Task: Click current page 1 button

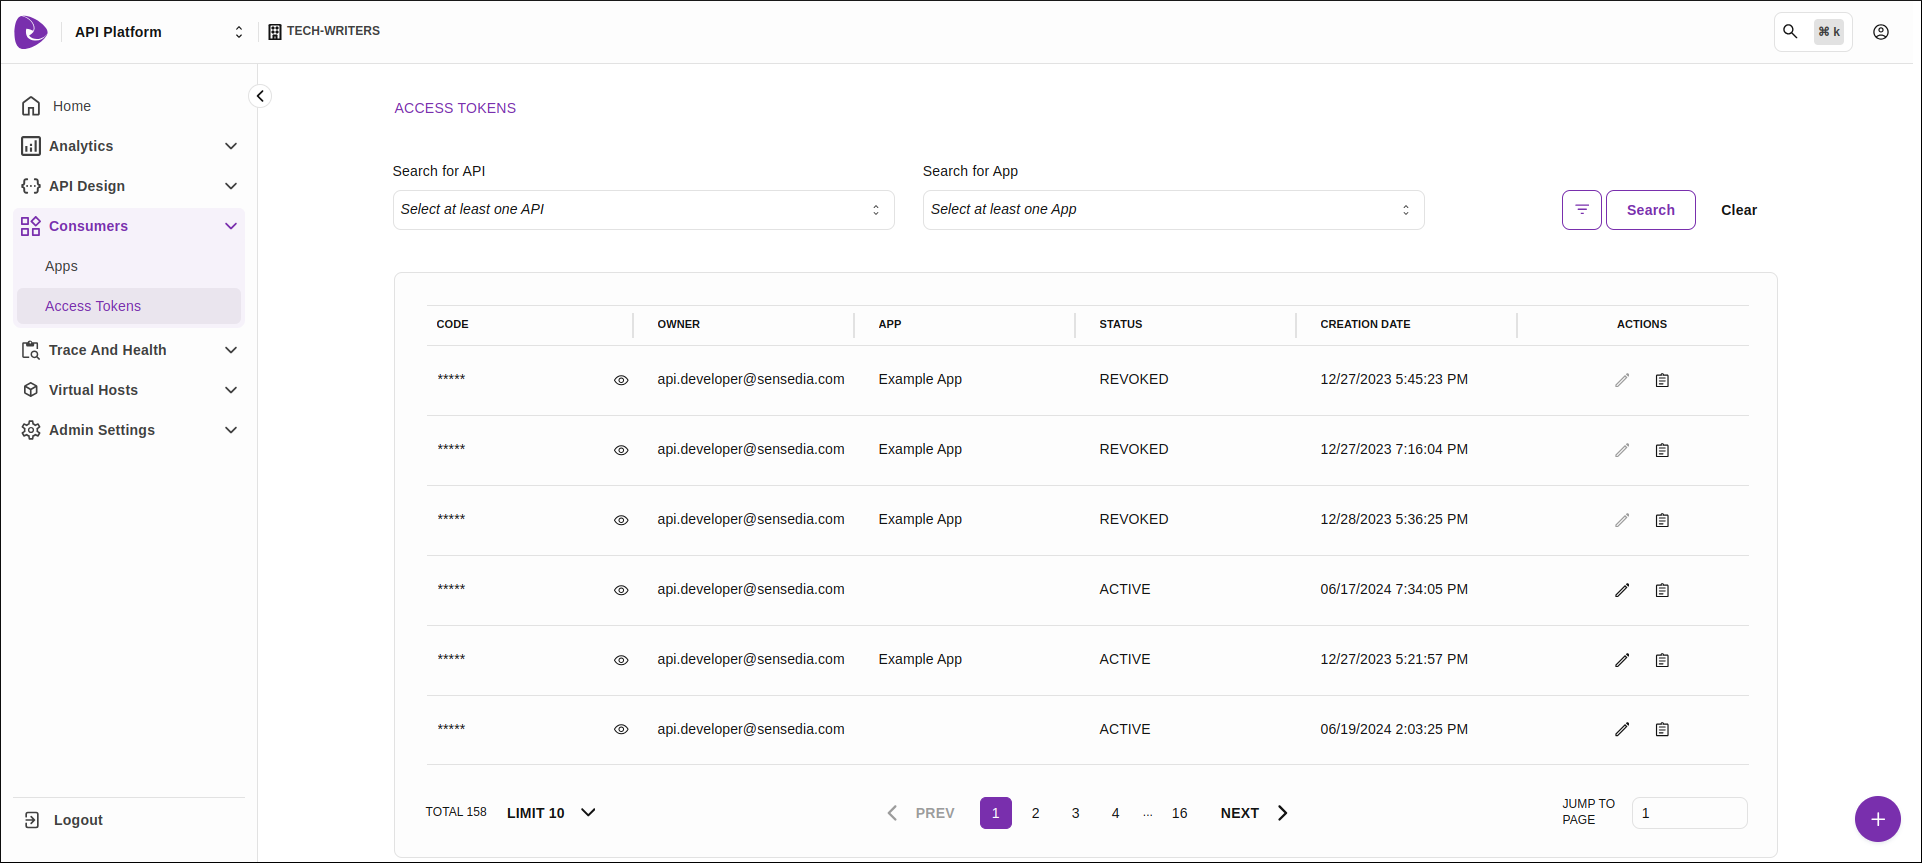Action: pyautogui.click(x=995, y=813)
